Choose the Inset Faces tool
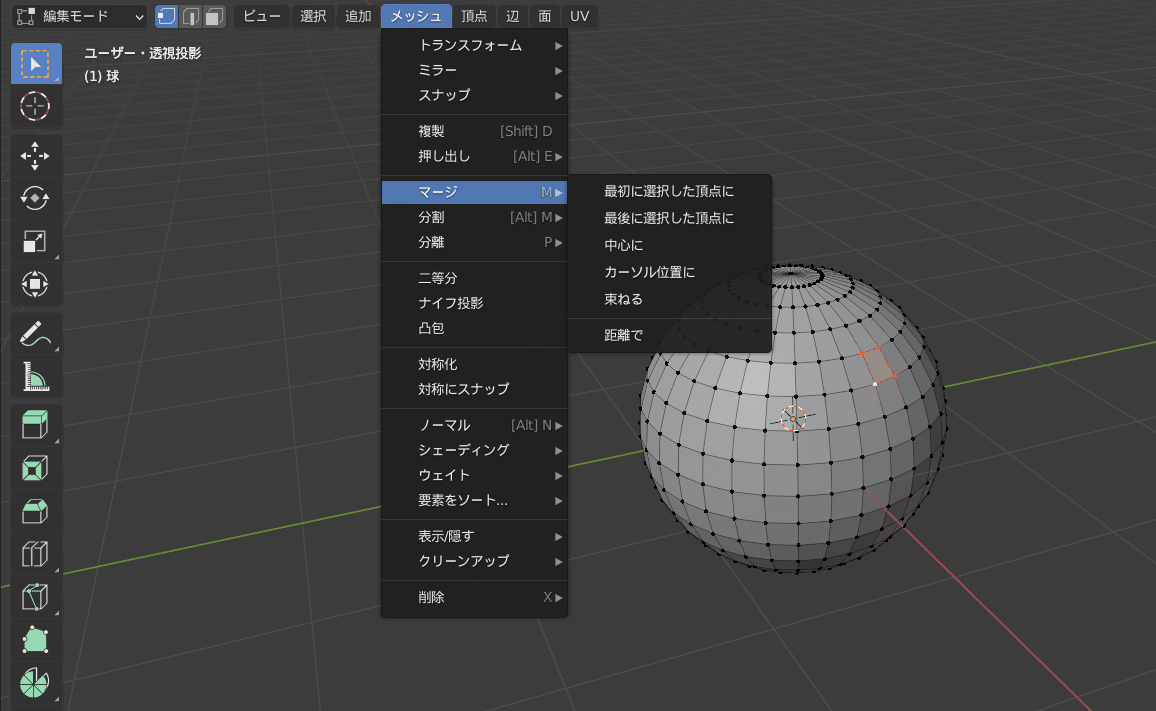The width and height of the screenshot is (1156, 711). click(35, 468)
